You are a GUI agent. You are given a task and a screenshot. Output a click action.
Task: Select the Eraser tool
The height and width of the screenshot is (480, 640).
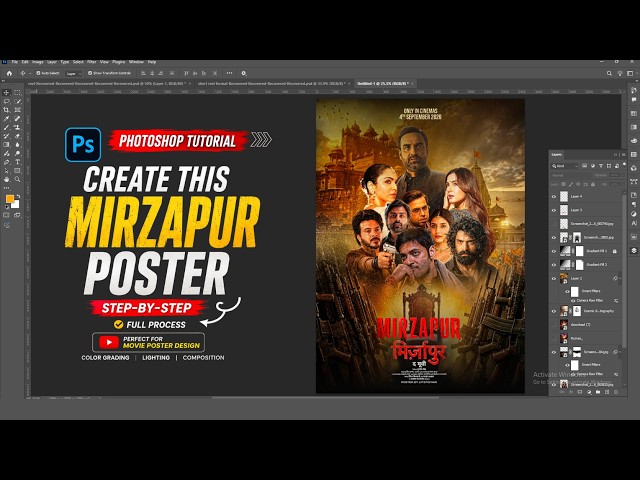pyautogui.click(x=18, y=136)
